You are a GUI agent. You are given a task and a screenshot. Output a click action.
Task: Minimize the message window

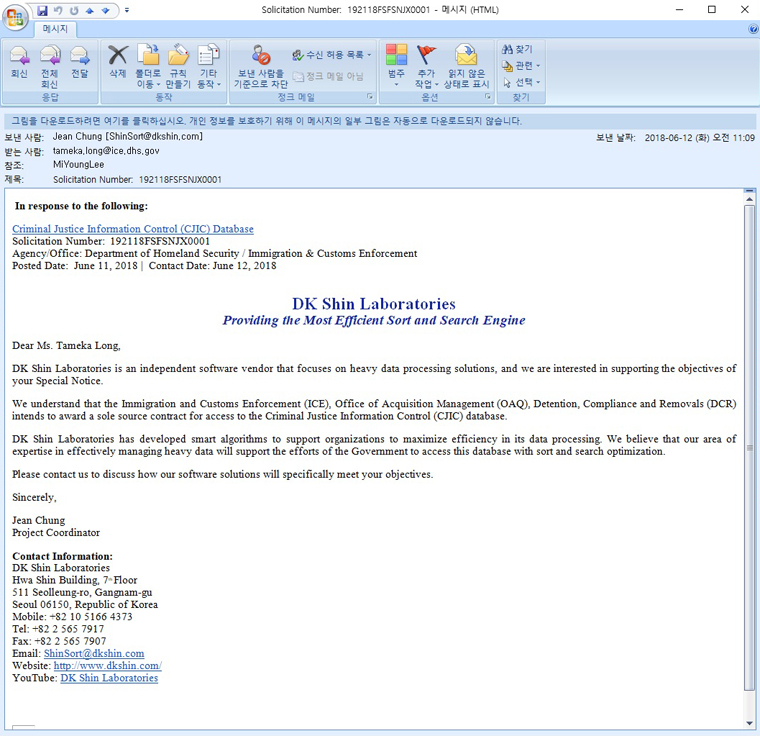pos(680,10)
